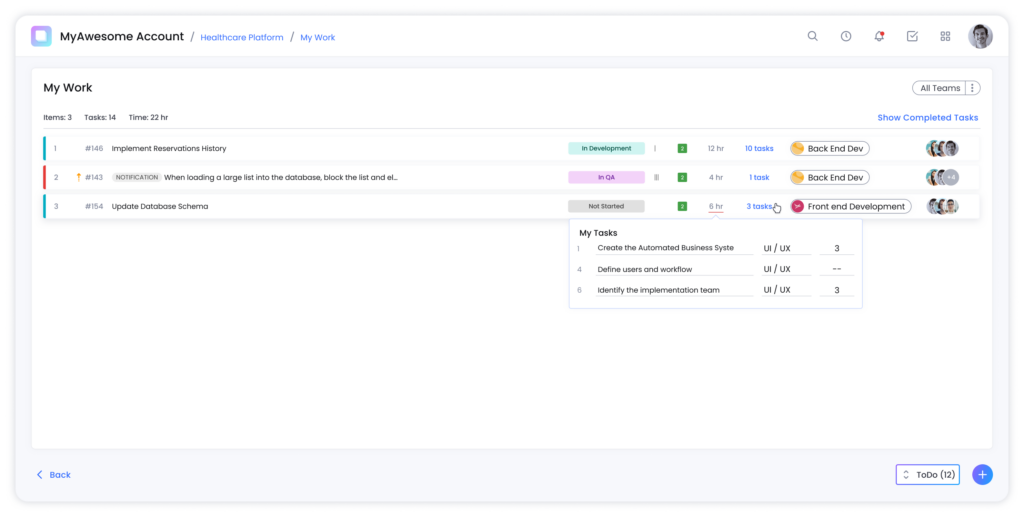Click the purple app logo
Viewport: 1024px width, 517px height.
coord(41,36)
